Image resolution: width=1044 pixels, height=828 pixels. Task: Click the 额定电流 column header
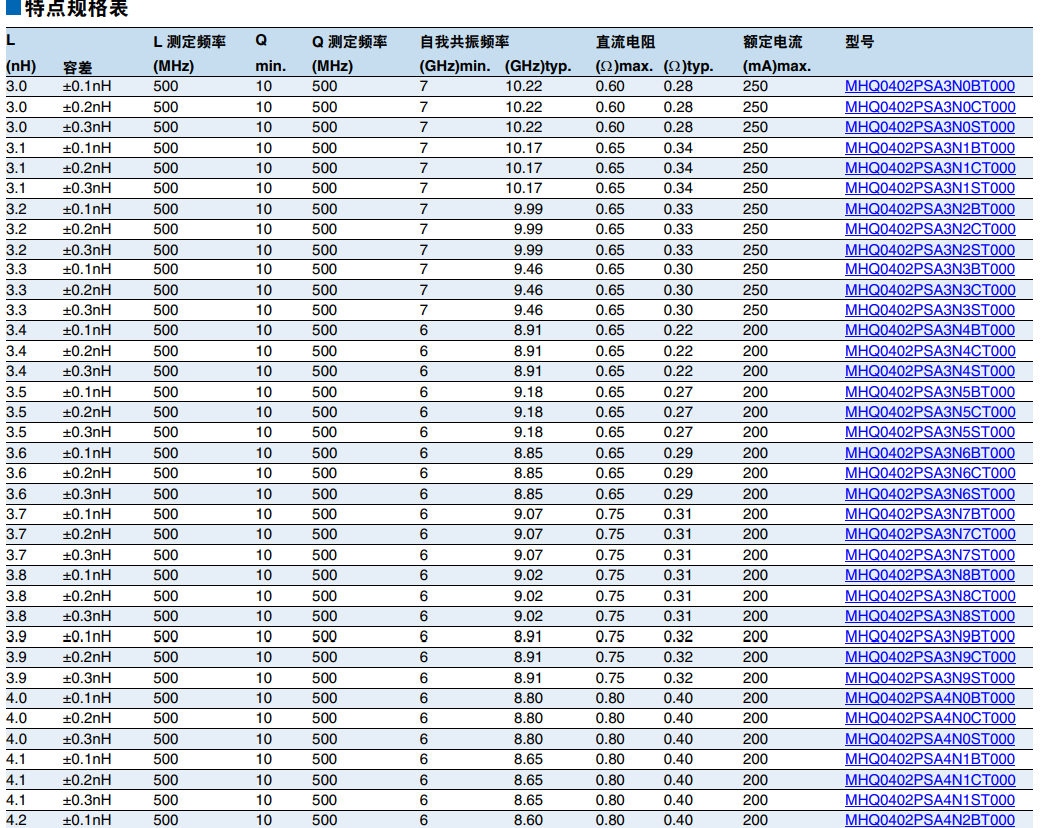click(772, 42)
